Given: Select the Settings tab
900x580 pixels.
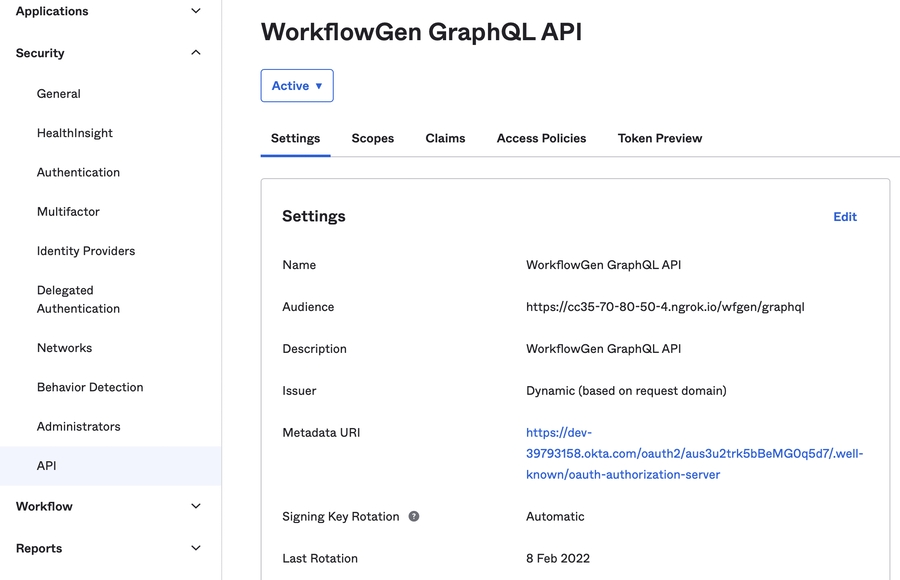Looking at the screenshot, I should [295, 138].
